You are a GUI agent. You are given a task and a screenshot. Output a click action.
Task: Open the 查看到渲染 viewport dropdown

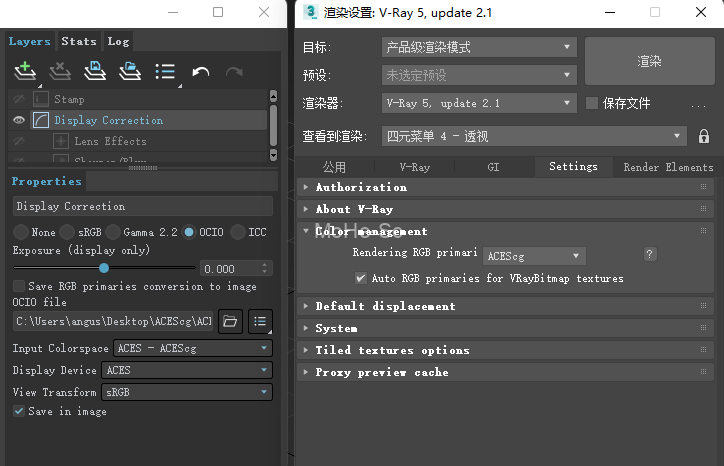click(534, 136)
